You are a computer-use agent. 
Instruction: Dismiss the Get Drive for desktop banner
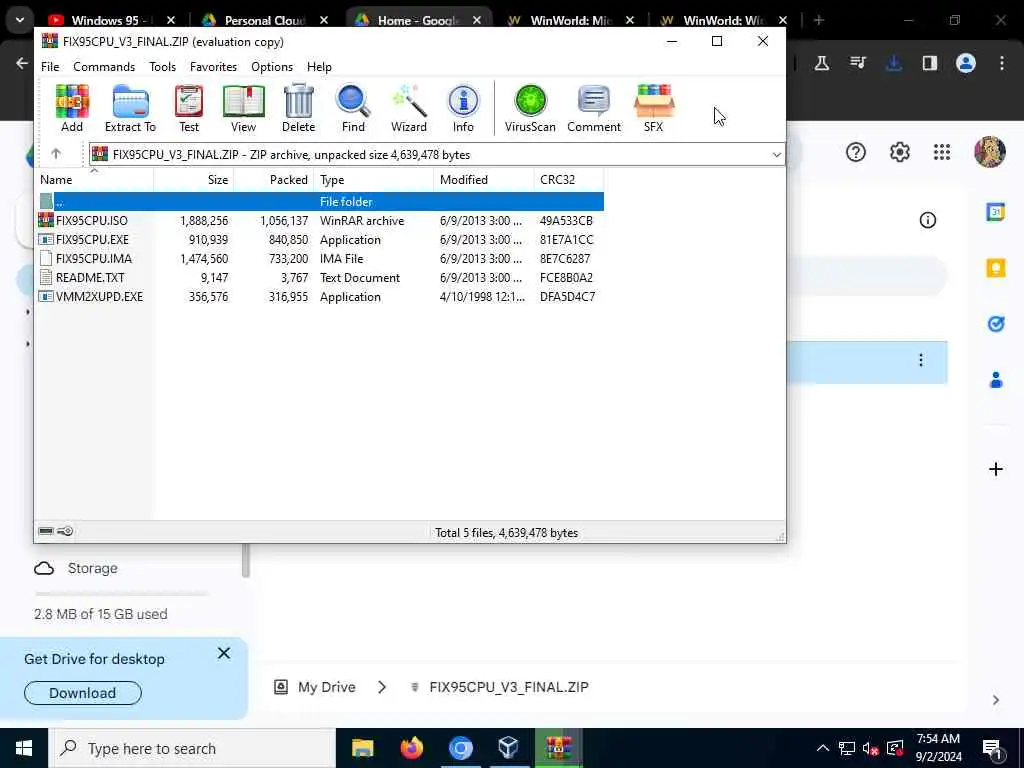224,653
